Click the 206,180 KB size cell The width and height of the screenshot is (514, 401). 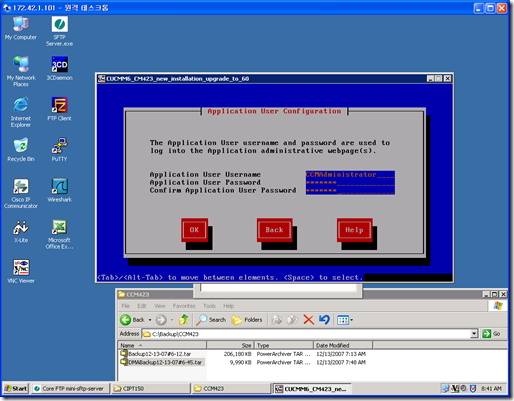237,354
